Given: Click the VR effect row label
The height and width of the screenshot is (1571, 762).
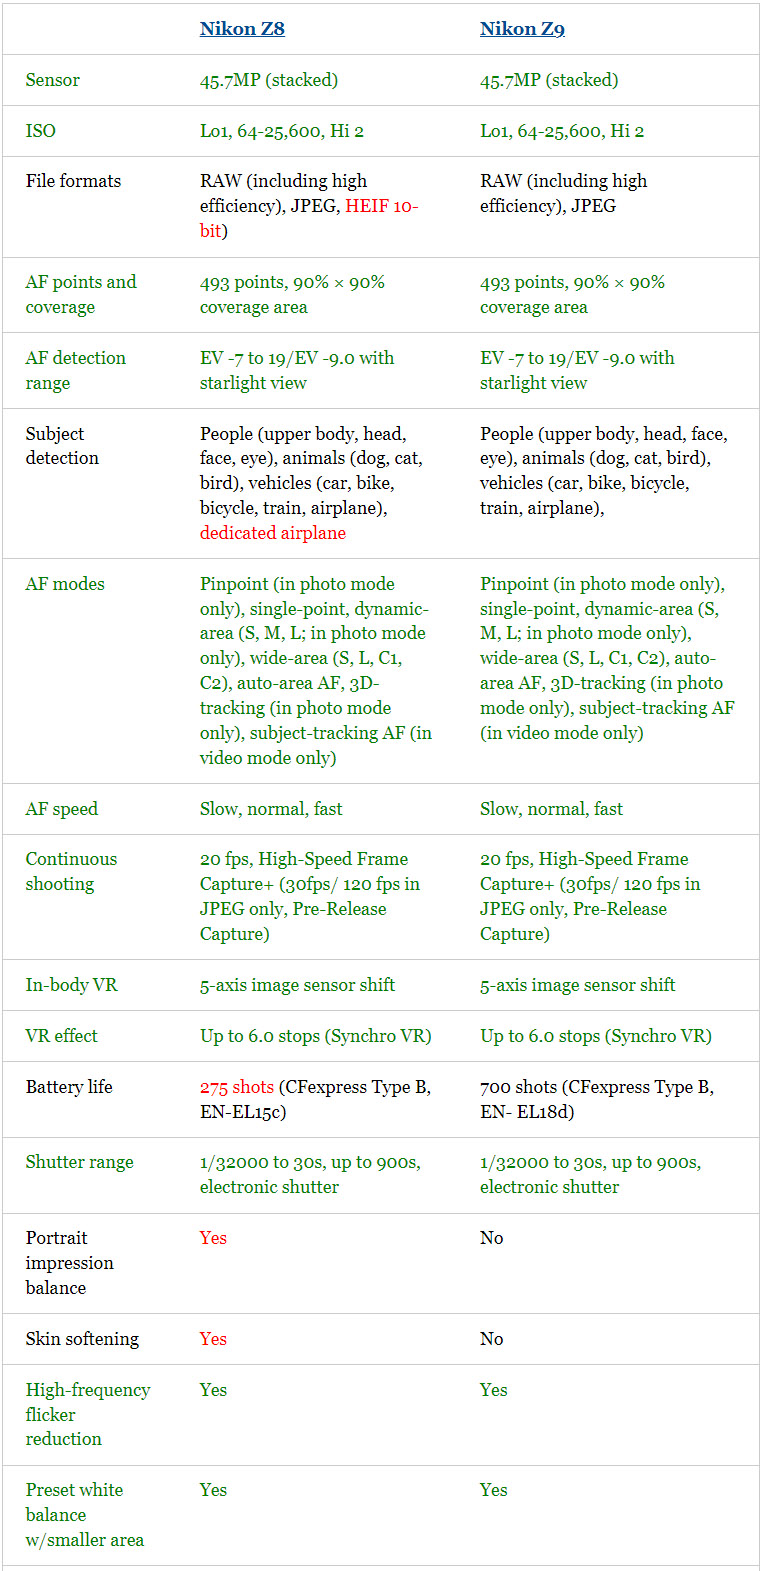Looking at the screenshot, I should pyautogui.click(x=62, y=1036).
